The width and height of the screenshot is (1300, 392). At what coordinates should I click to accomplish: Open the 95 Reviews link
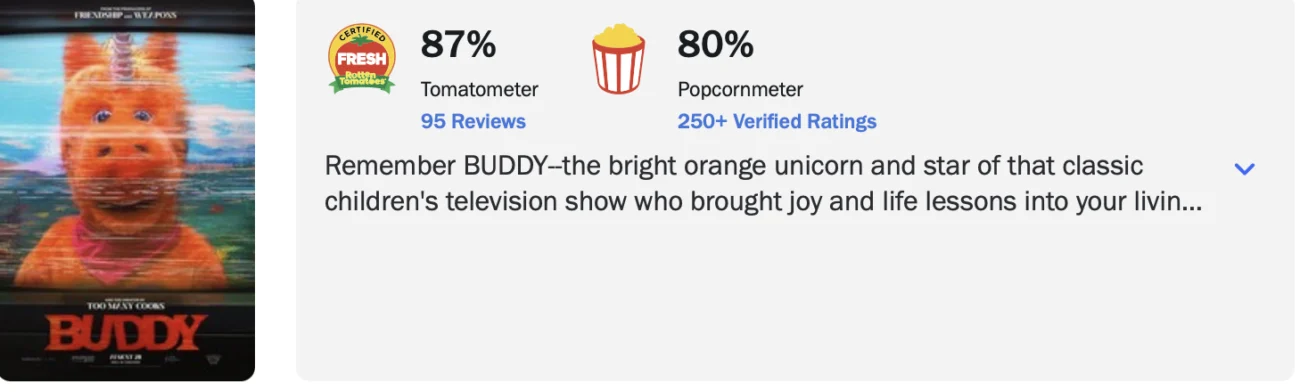[x=473, y=121]
